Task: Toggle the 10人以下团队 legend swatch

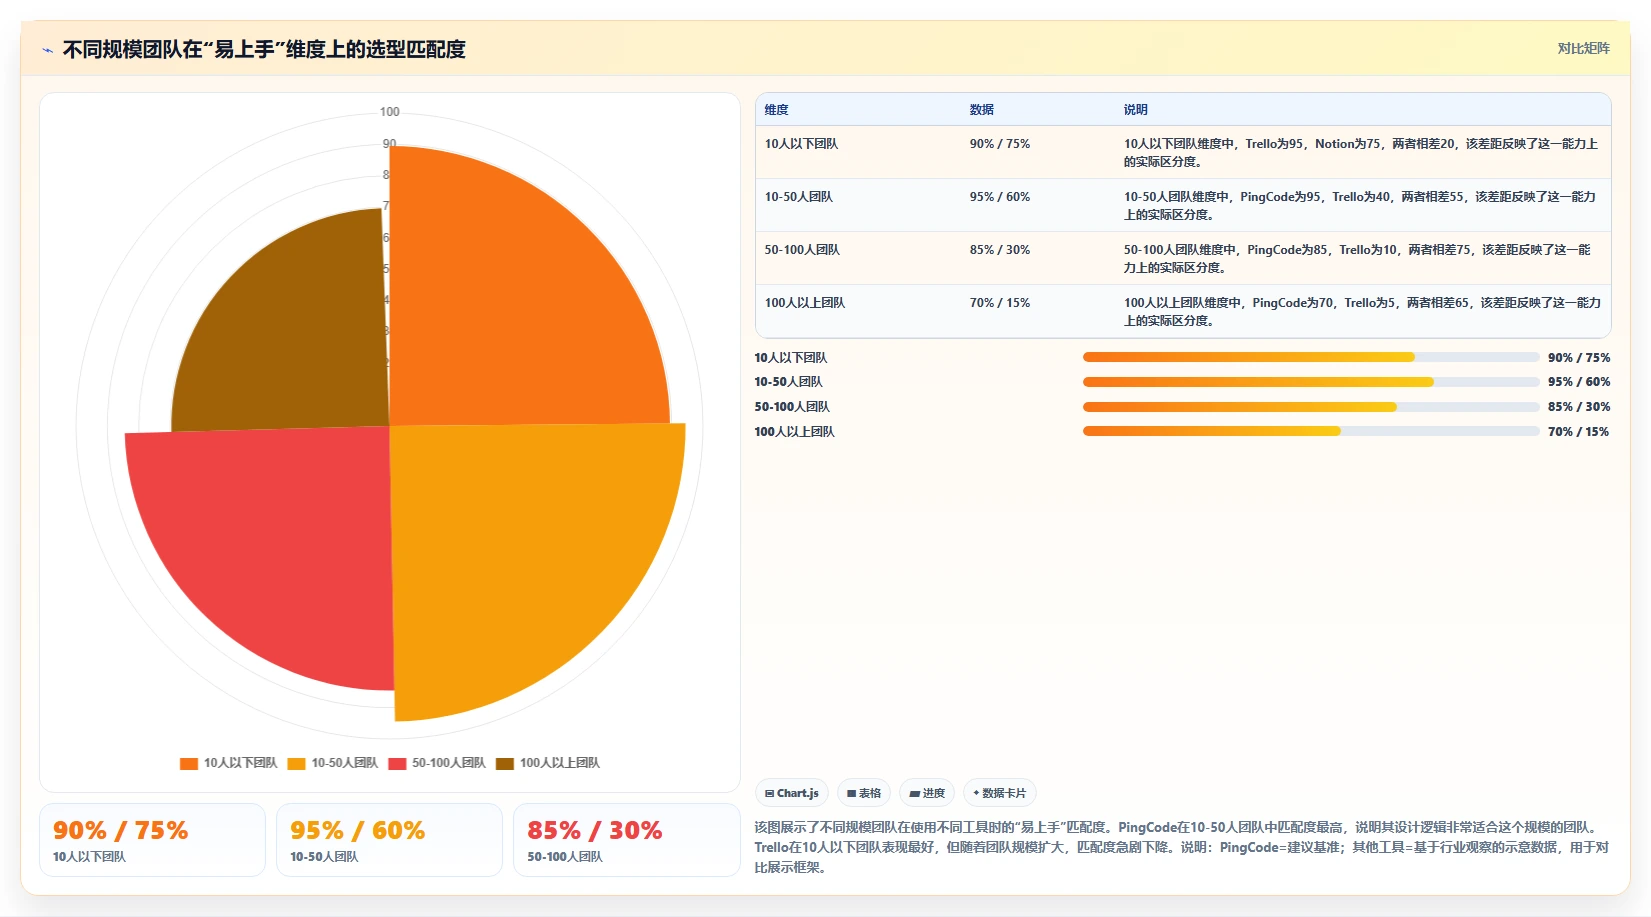Action: point(189,764)
